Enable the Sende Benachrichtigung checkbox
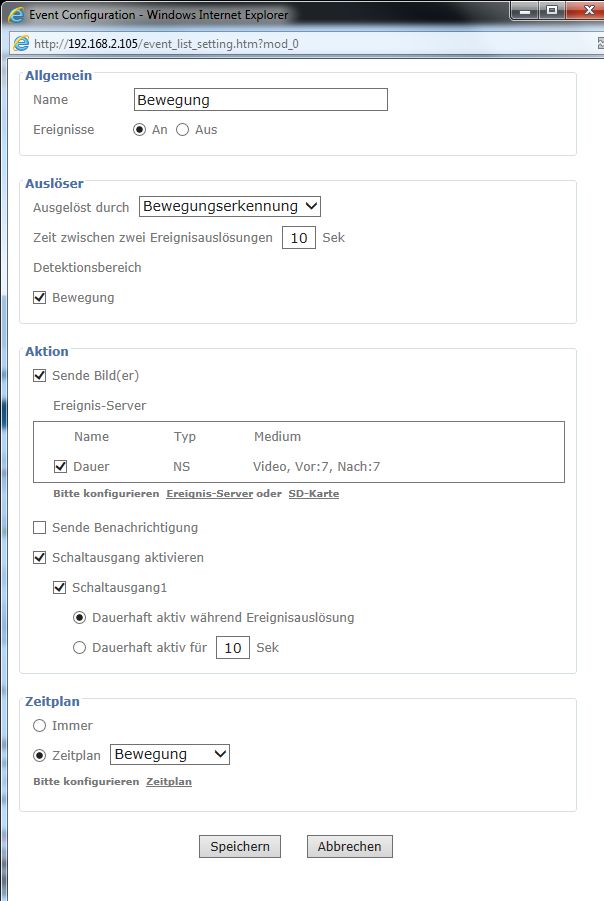604x901 pixels. 40,527
